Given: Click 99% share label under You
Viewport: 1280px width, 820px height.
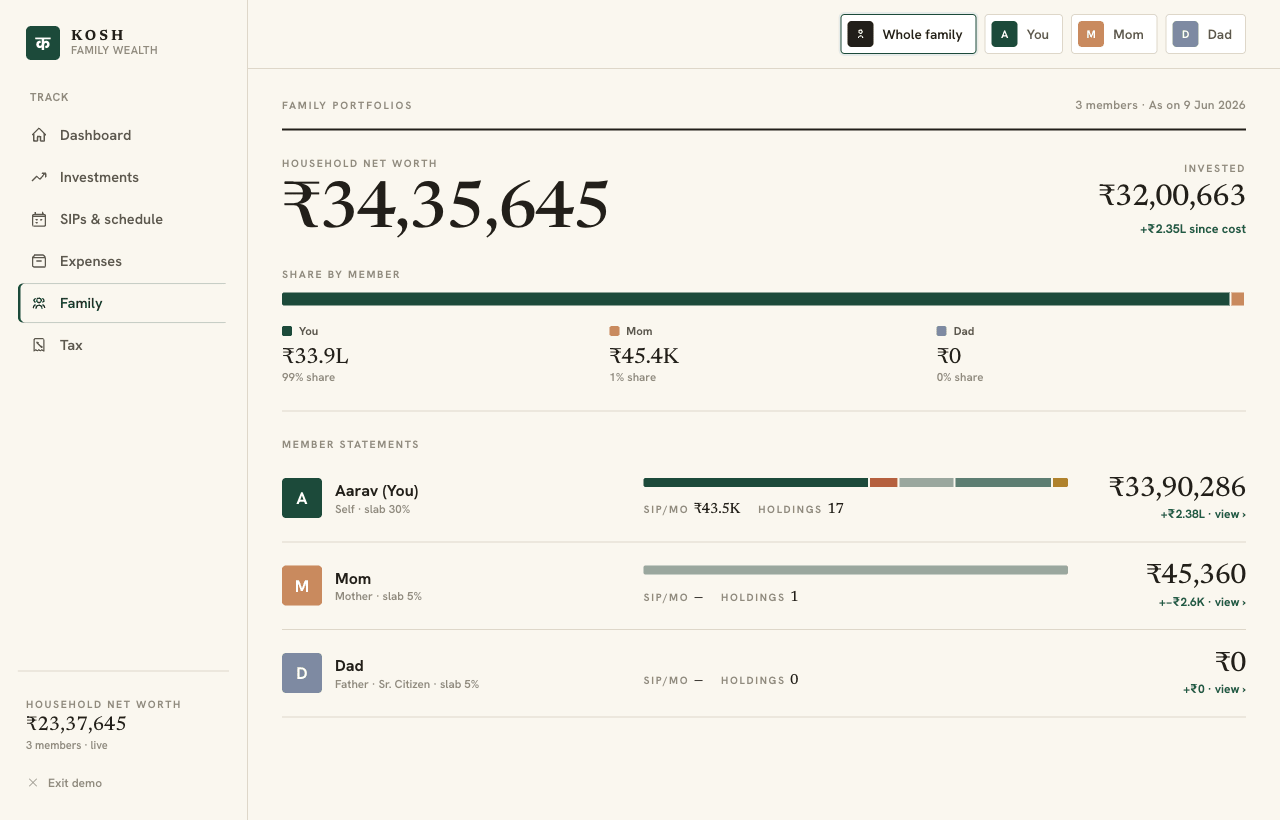Looking at the screenshot, I should (308, 377).
